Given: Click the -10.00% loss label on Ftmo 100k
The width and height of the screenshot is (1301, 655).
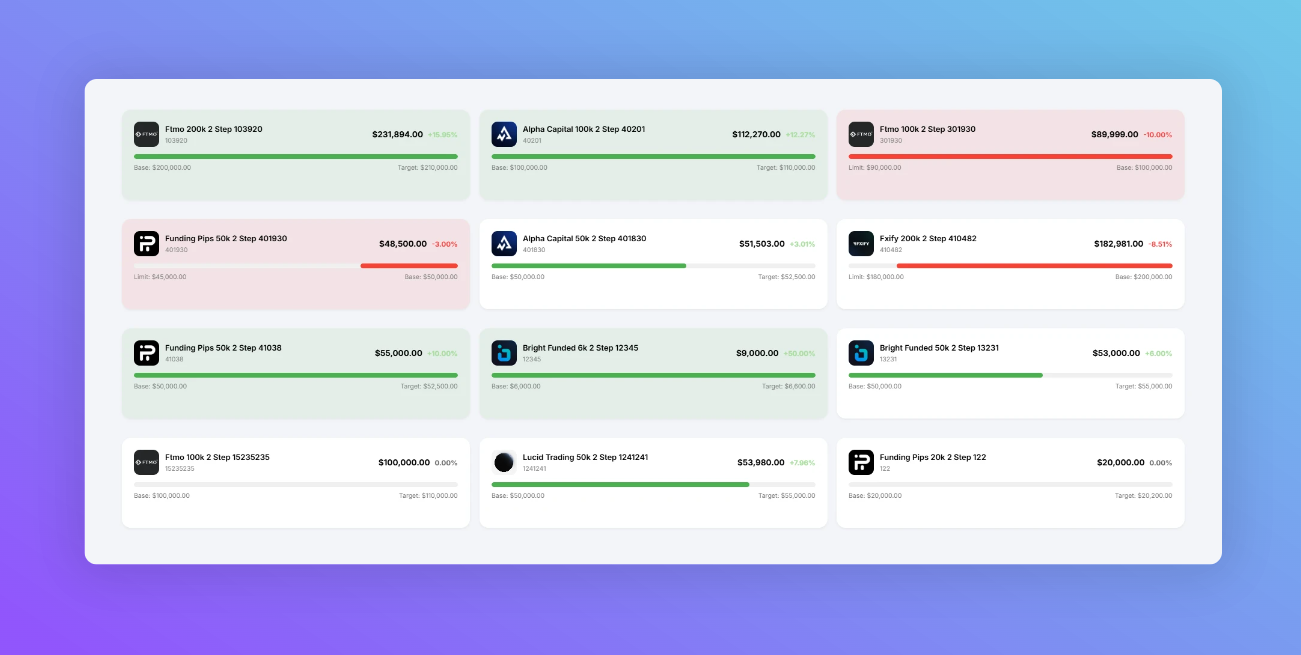Looking at the screenshot, I should click(1158, 135).
